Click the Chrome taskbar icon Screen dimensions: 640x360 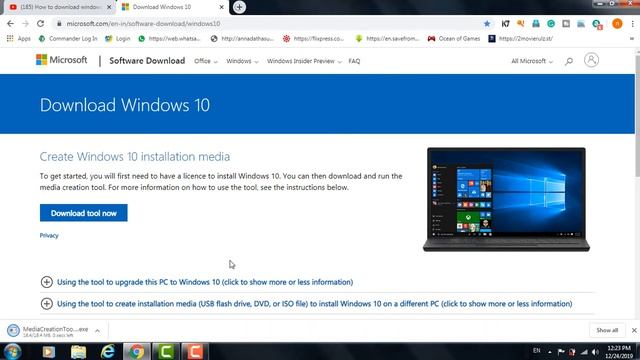click(137, 351)
